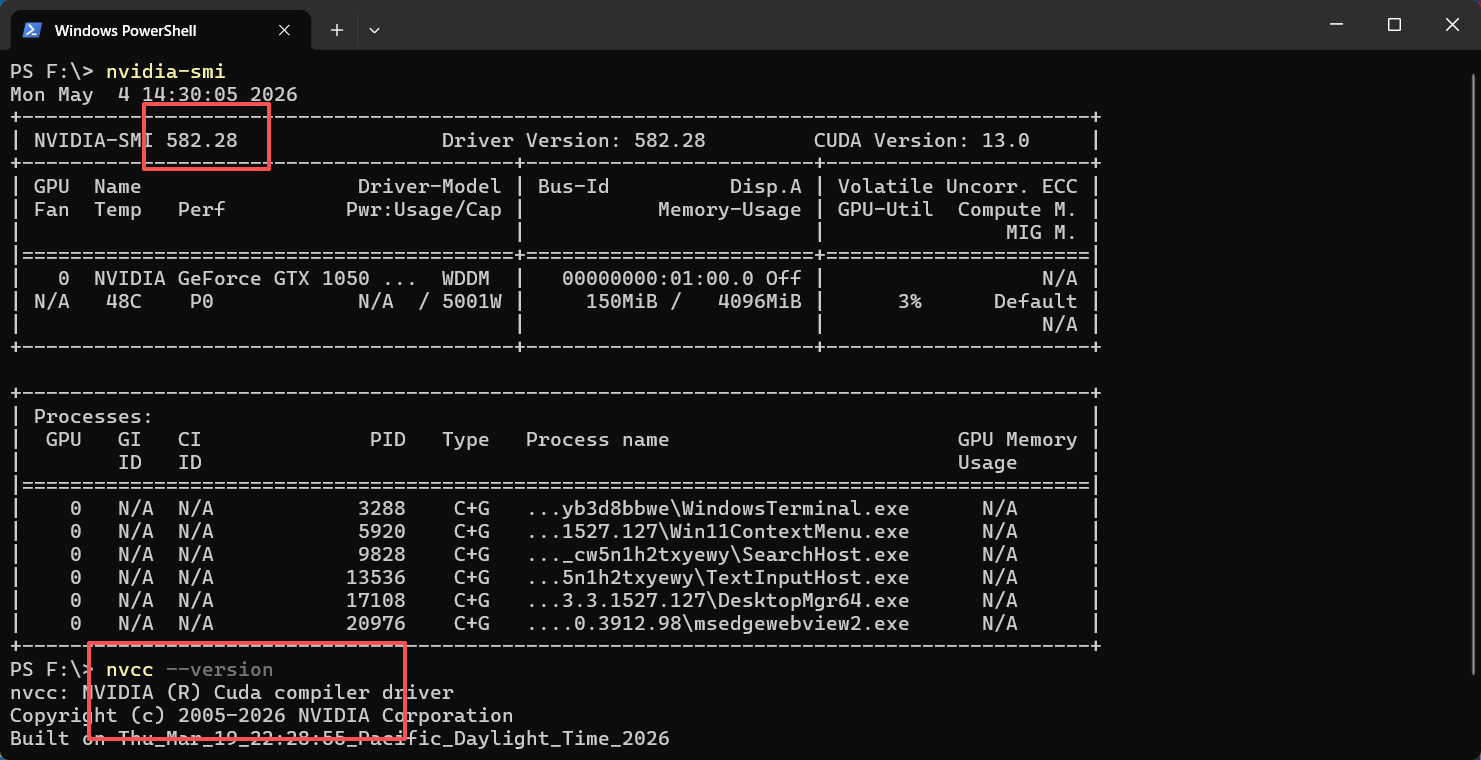Click the 'Default' compute mode value

click(1036, 301)
